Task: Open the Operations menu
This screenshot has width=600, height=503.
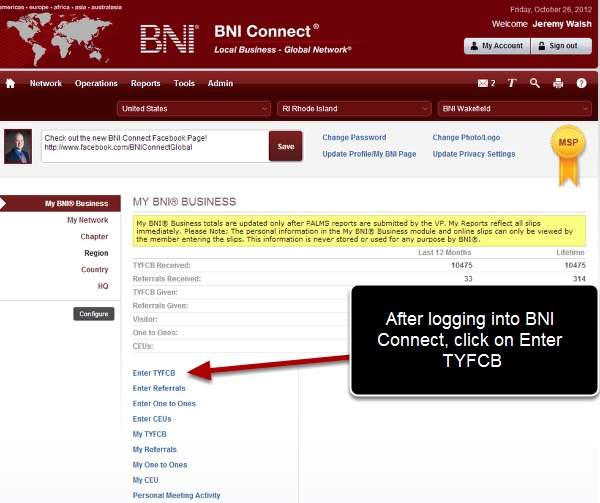Action: coord(97,84)
